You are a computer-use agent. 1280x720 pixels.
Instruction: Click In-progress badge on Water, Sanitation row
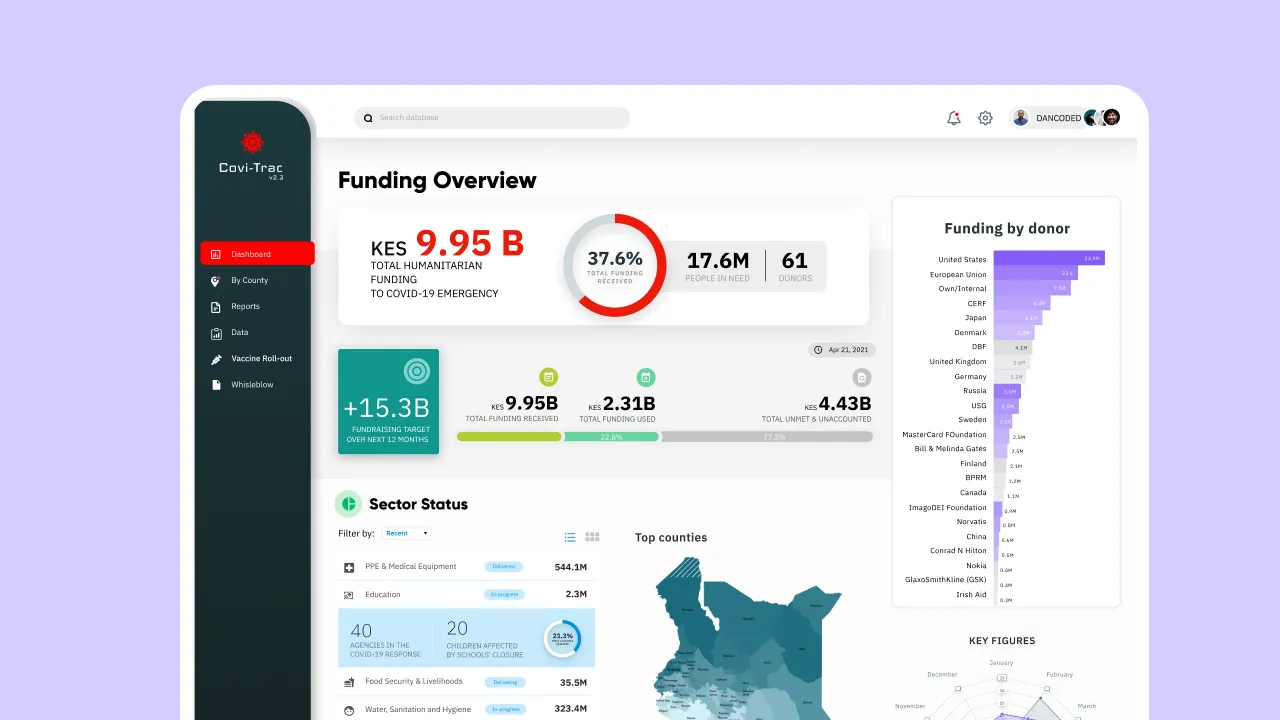504,709
